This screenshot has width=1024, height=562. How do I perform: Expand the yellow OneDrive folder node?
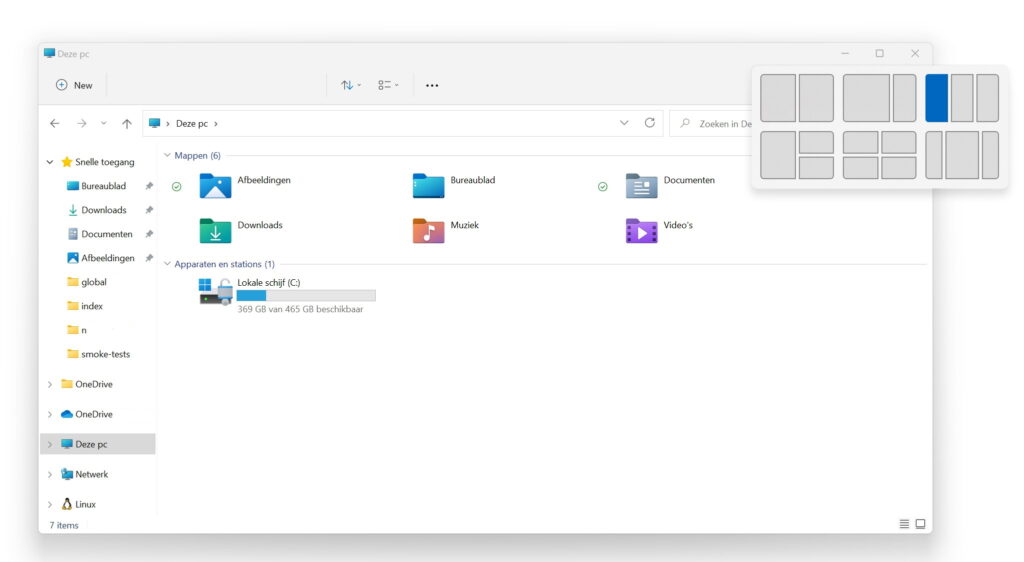[x=50, y=384]
